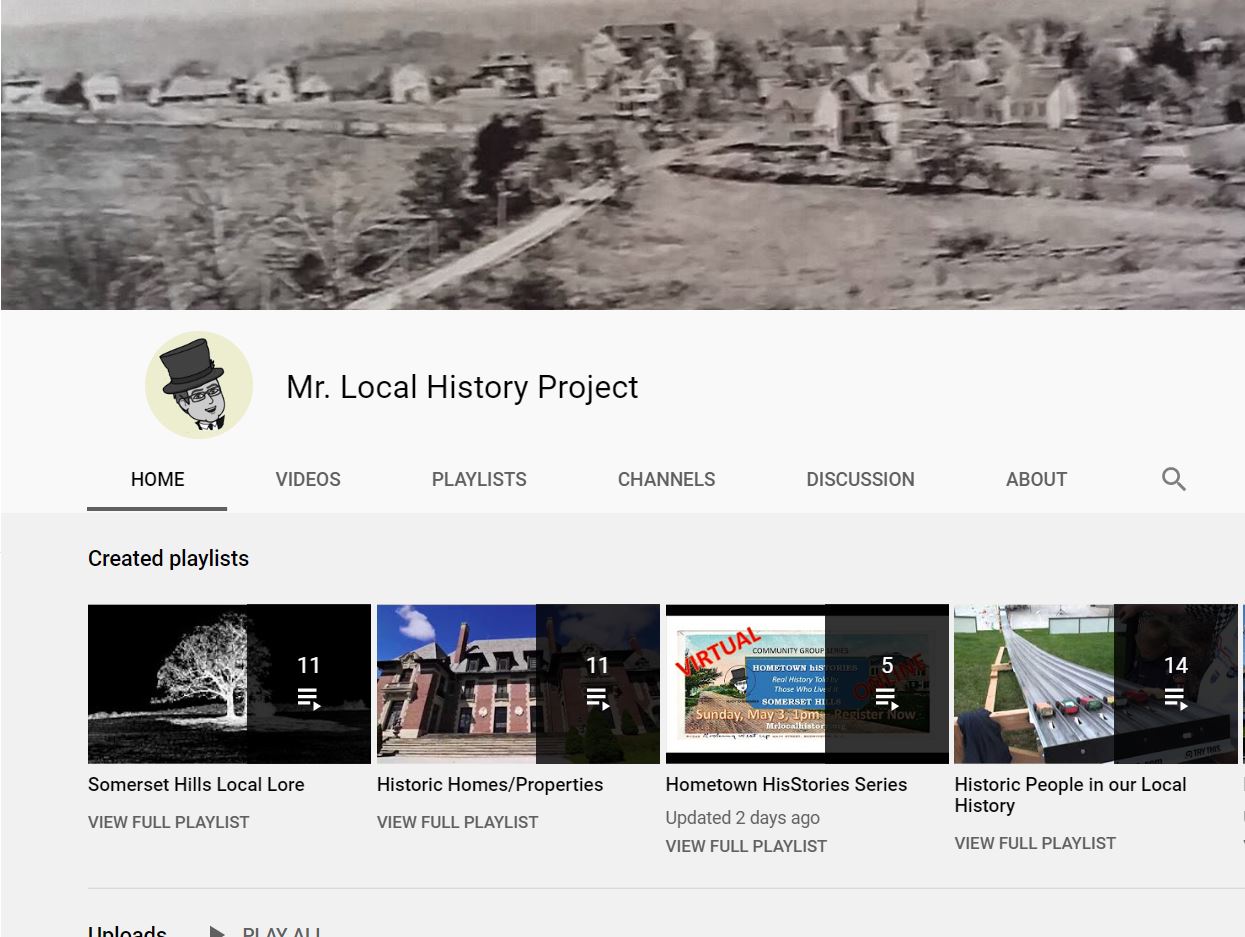Click the playlist icon on Historic People playlist
The width and height of the screenshot is (1245, 937).
pos(1174,694)
